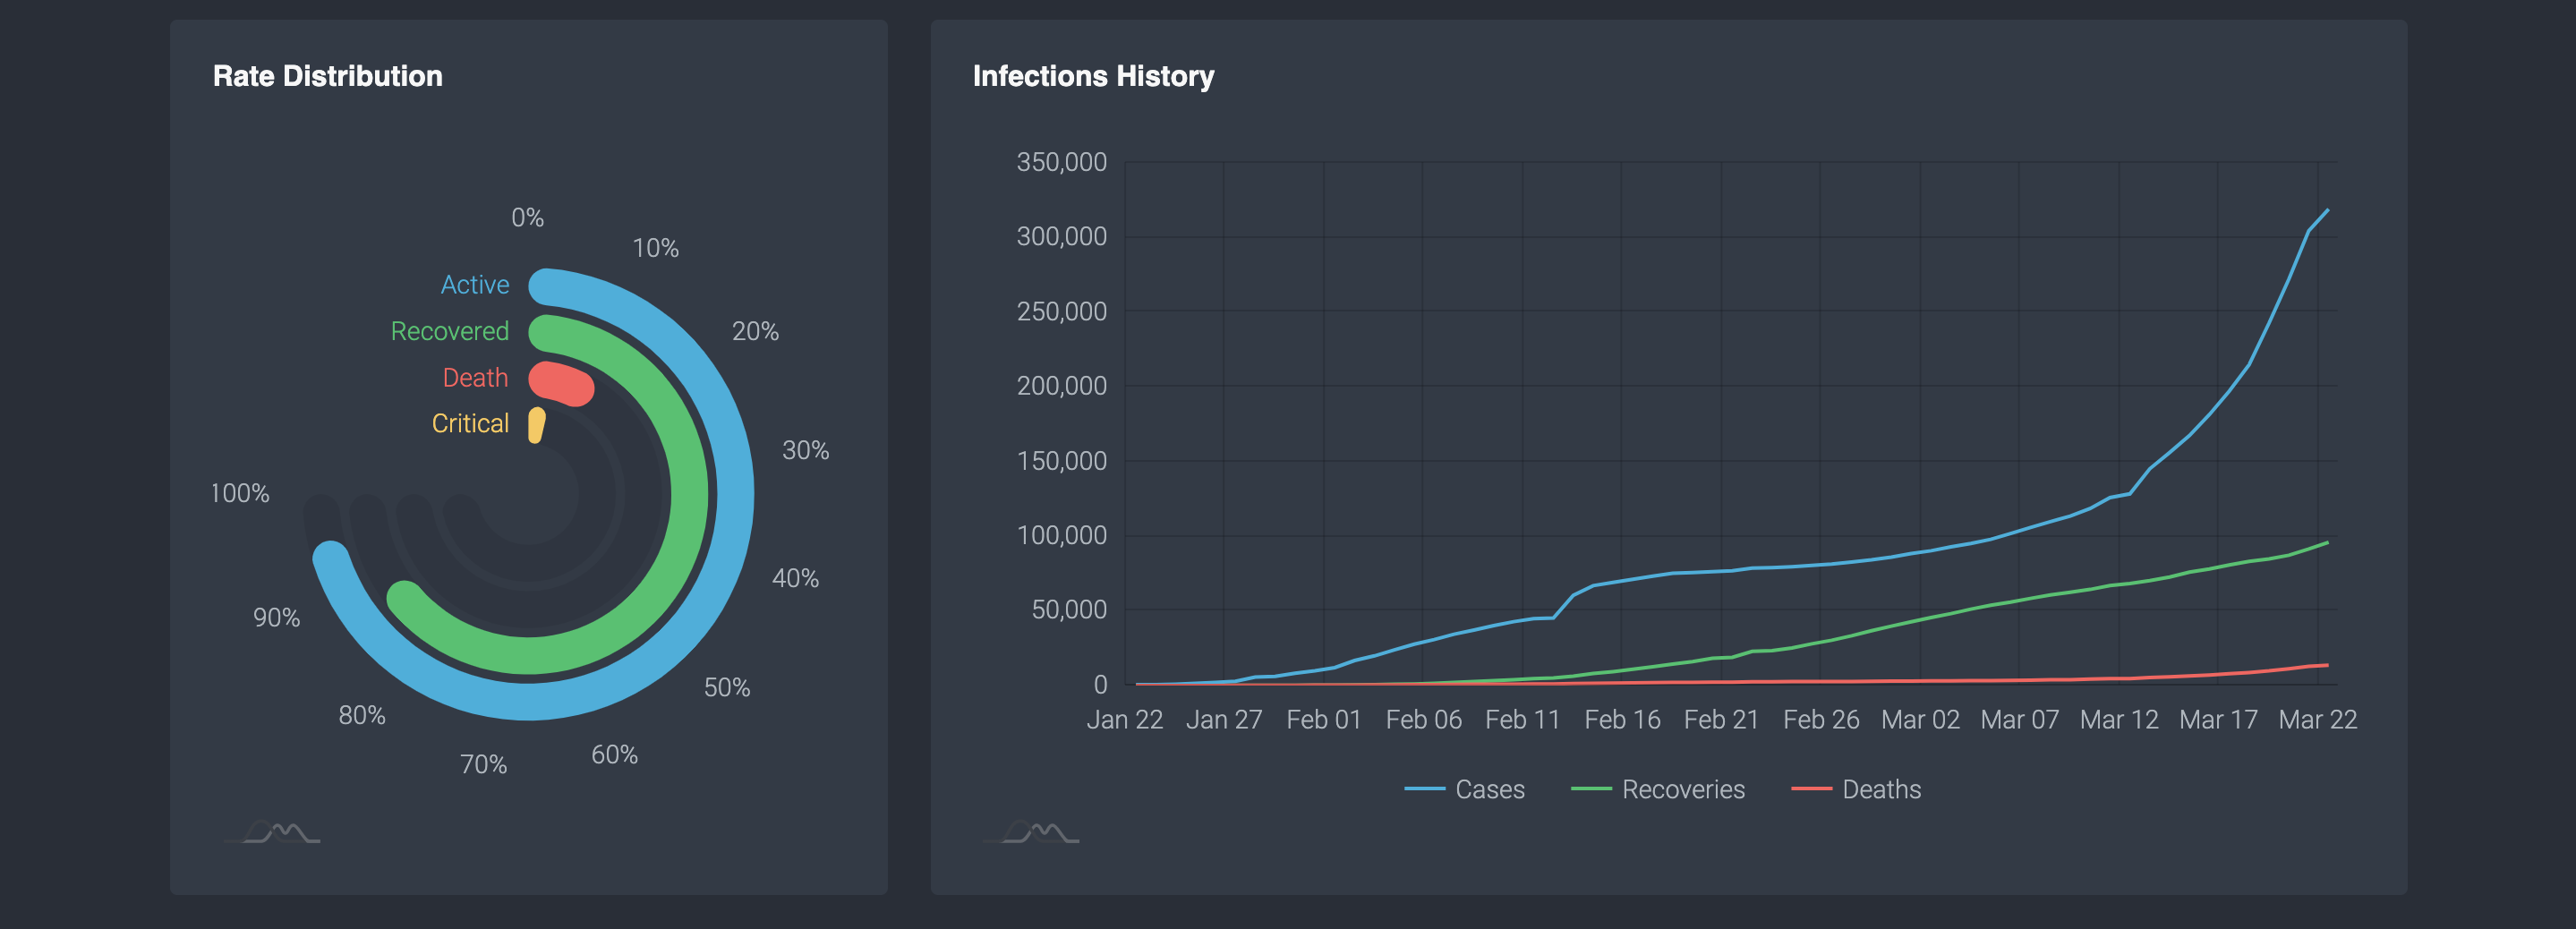This screenshot has height=929, width=2576.
Task: Click the 'Jan 27' x-axis date label
Action: (1224, 720)
